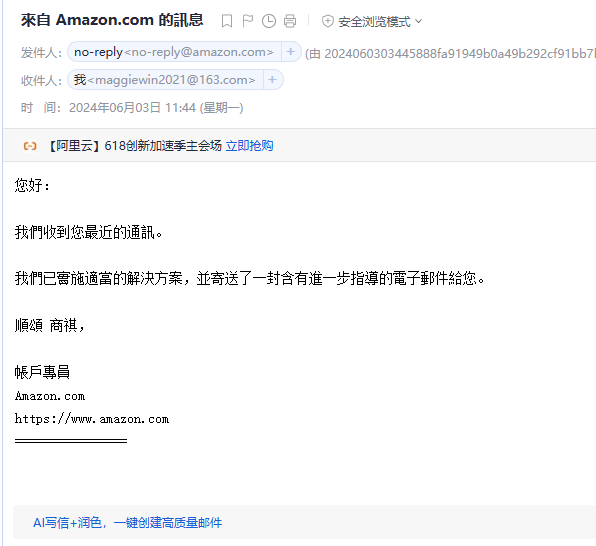The height and width of the screenshot is (546, 596).
Task: Add recipient maggiewin2021 with plus button
Action: (272, 80)
